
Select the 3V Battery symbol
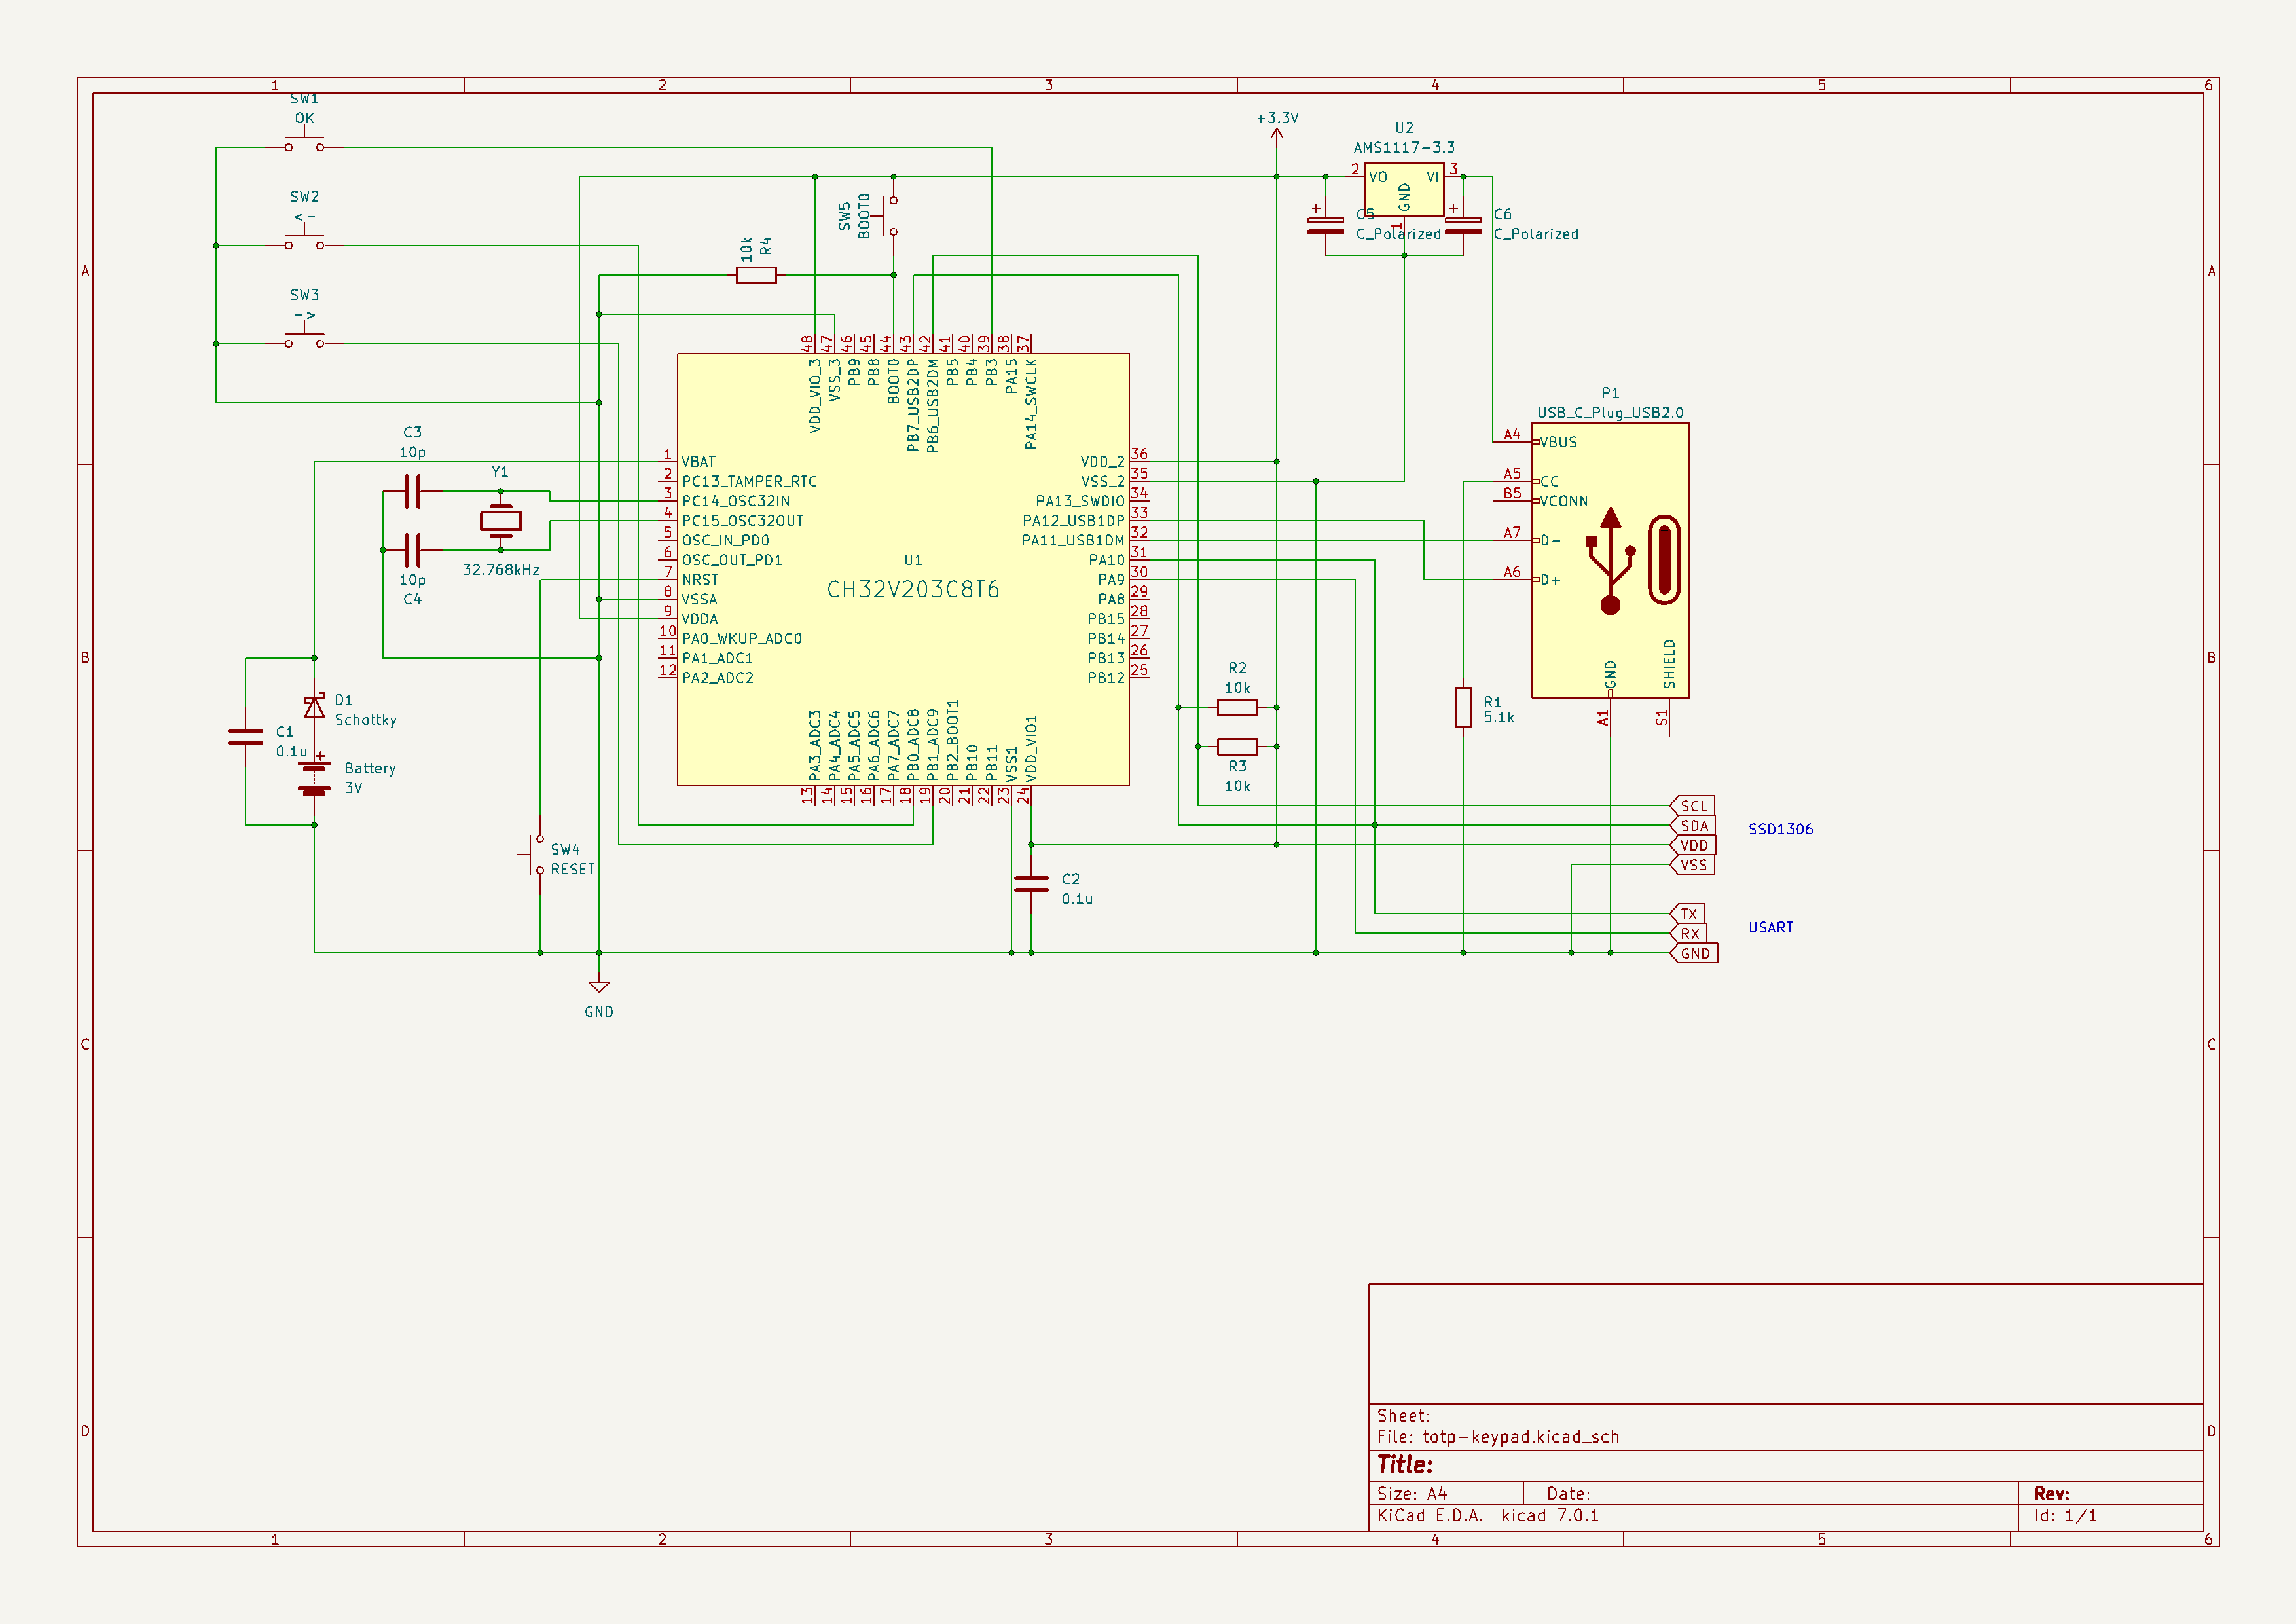tap(314, 778)
